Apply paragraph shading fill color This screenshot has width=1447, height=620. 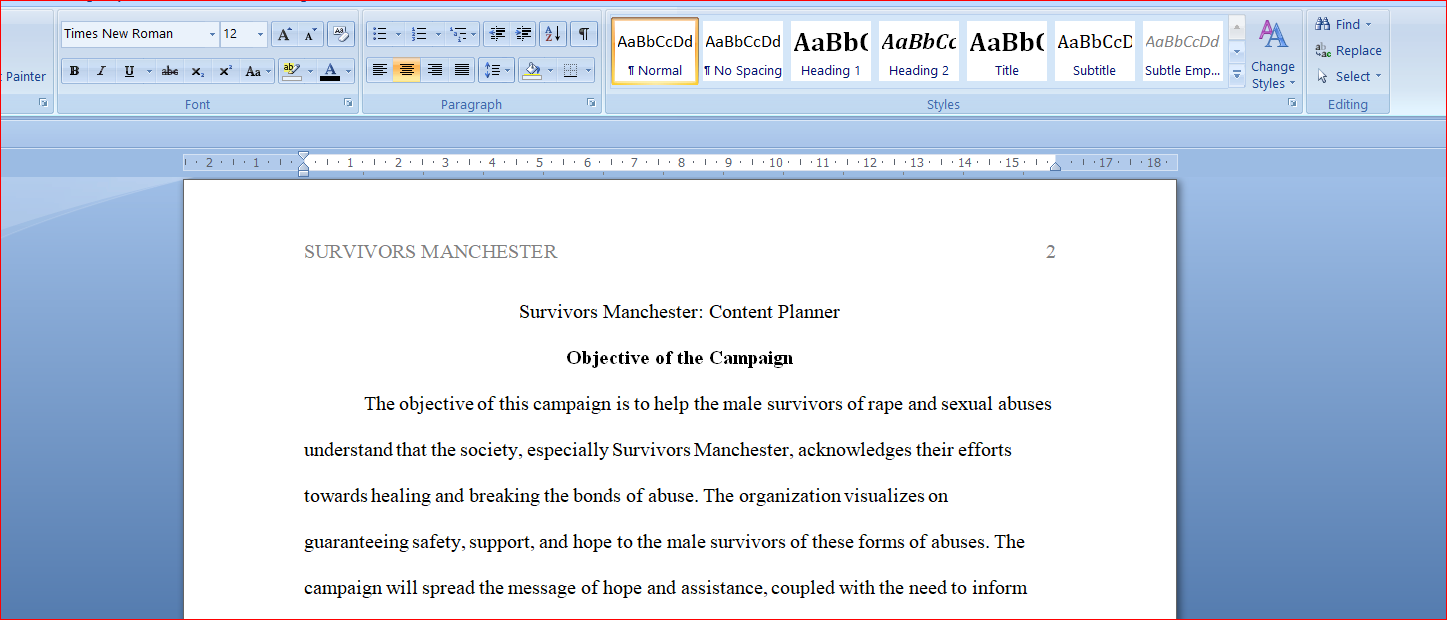click(532, 71)
